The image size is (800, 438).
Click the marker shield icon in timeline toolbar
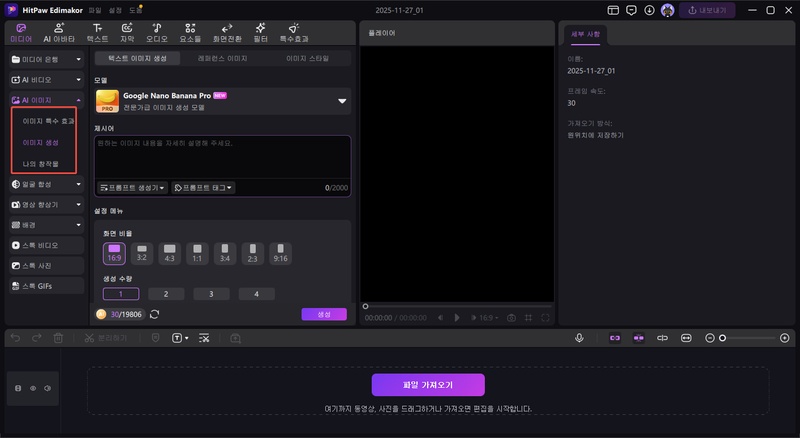pos(156,338)
